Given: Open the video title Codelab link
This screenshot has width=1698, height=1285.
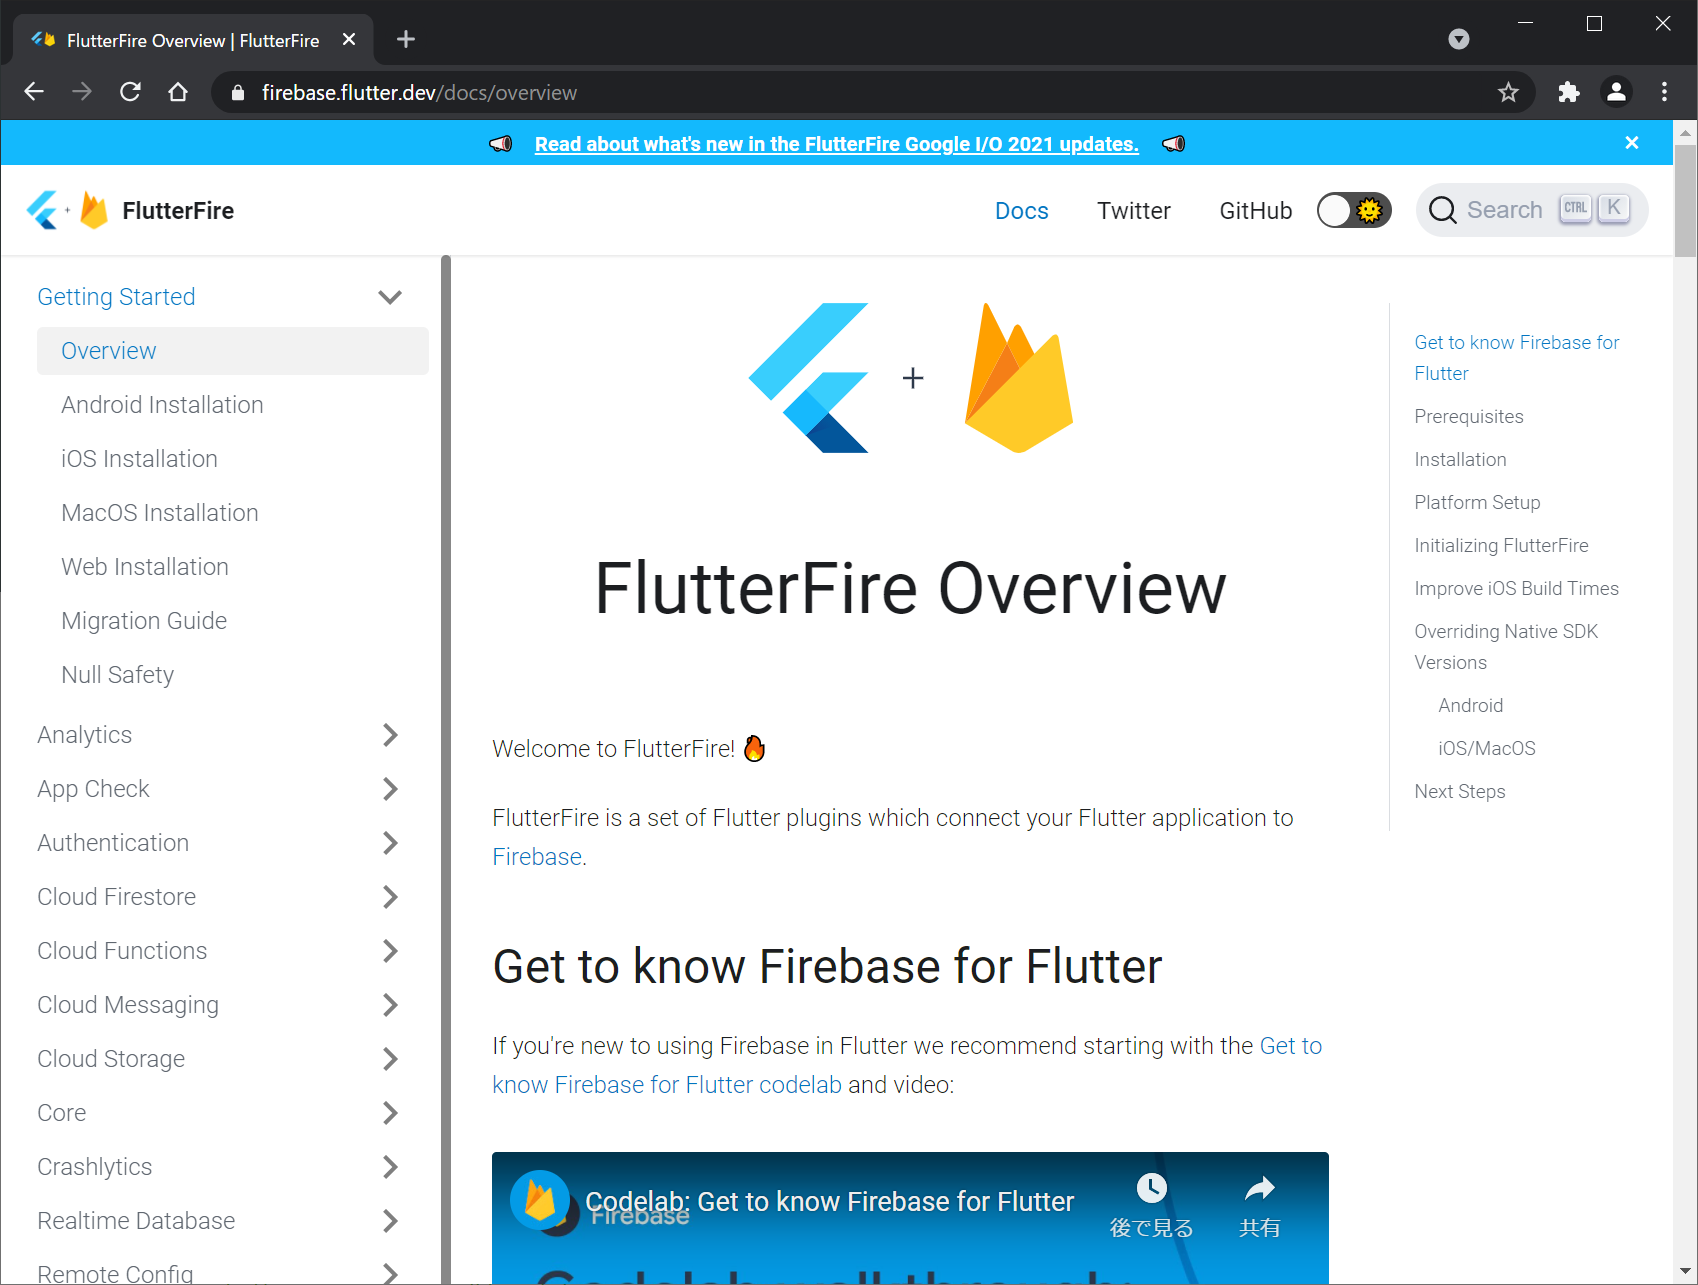Looking at the screenshot, I should point(829,1201).
